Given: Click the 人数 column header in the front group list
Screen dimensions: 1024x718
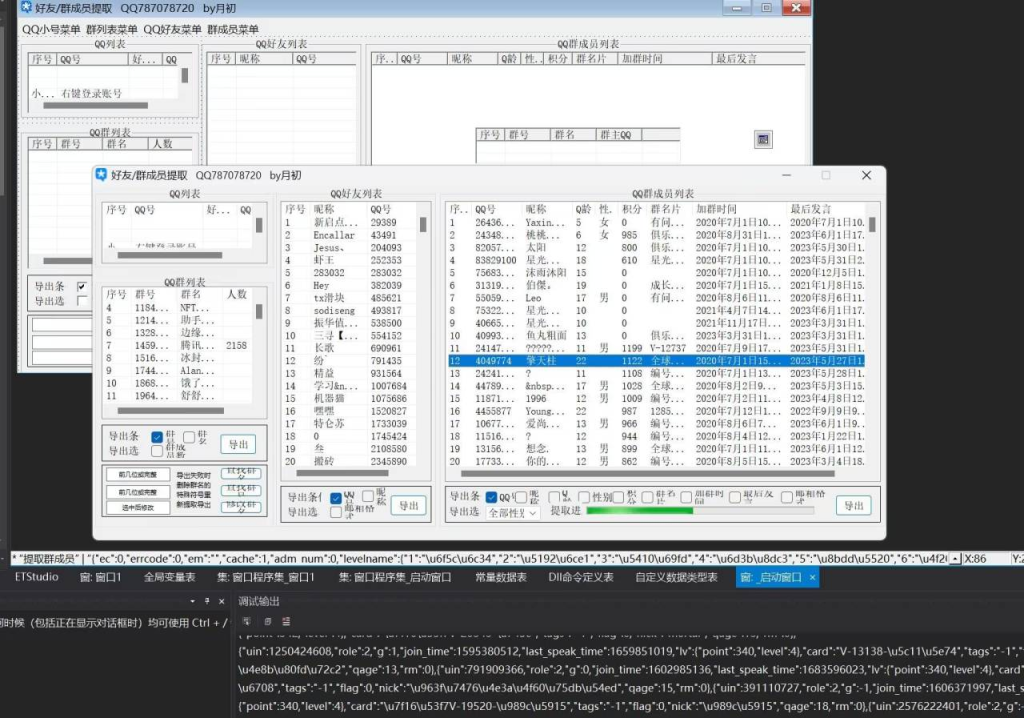Looking at the screenshot, I should point(236,294).
